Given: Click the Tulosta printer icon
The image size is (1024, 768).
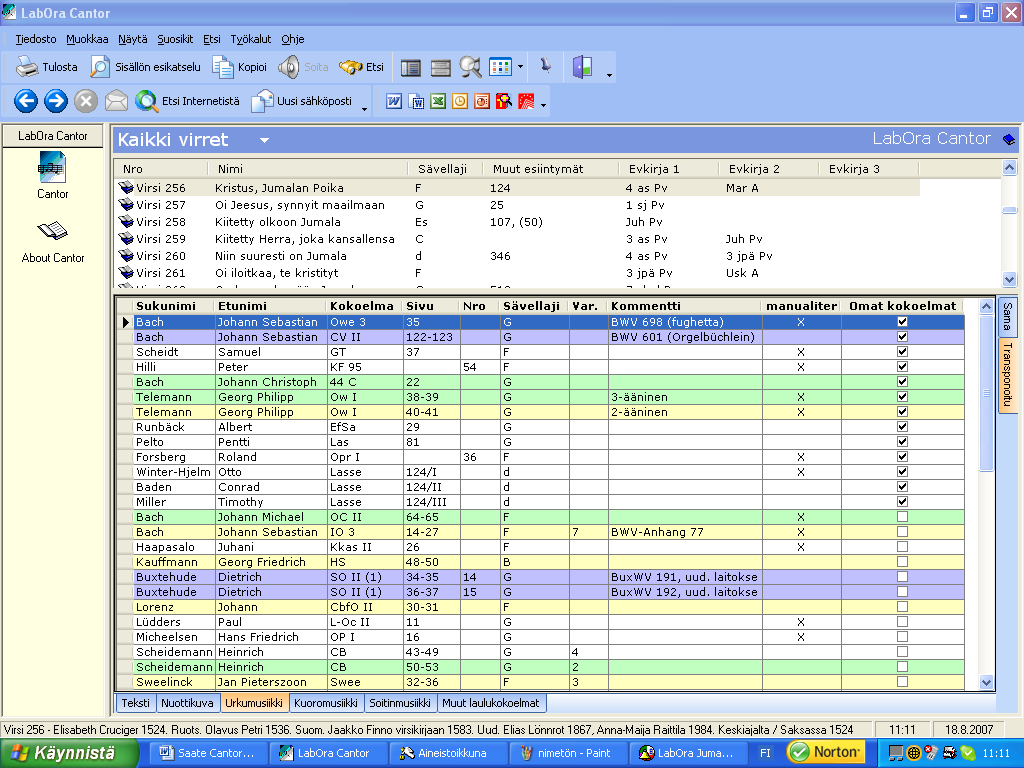Looking at the screenshot, I should click(27, 67).
